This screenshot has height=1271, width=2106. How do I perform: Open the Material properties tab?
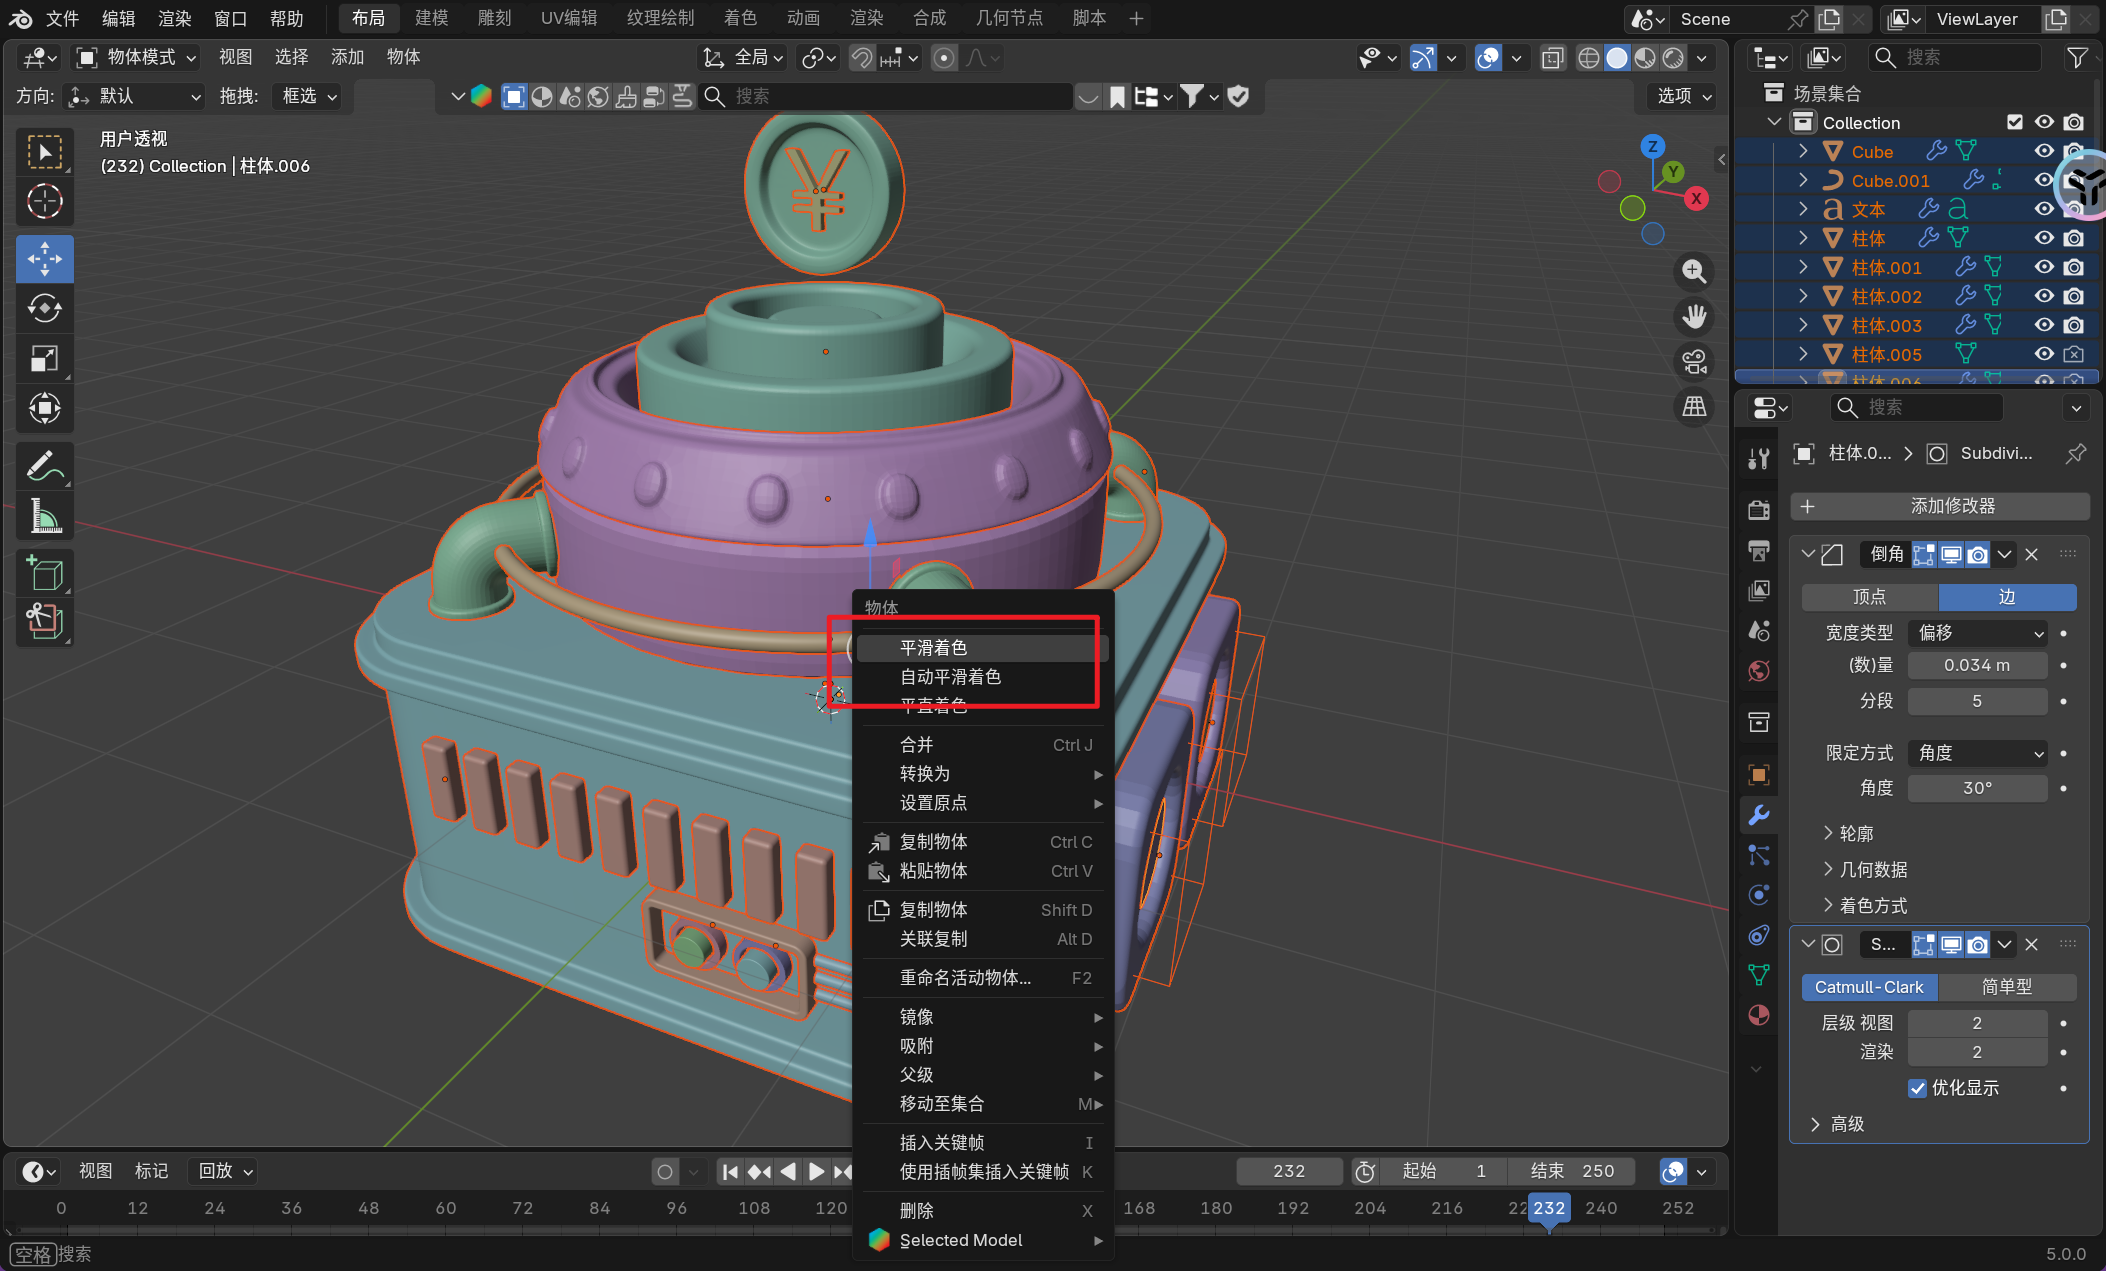[1758, 1015]
